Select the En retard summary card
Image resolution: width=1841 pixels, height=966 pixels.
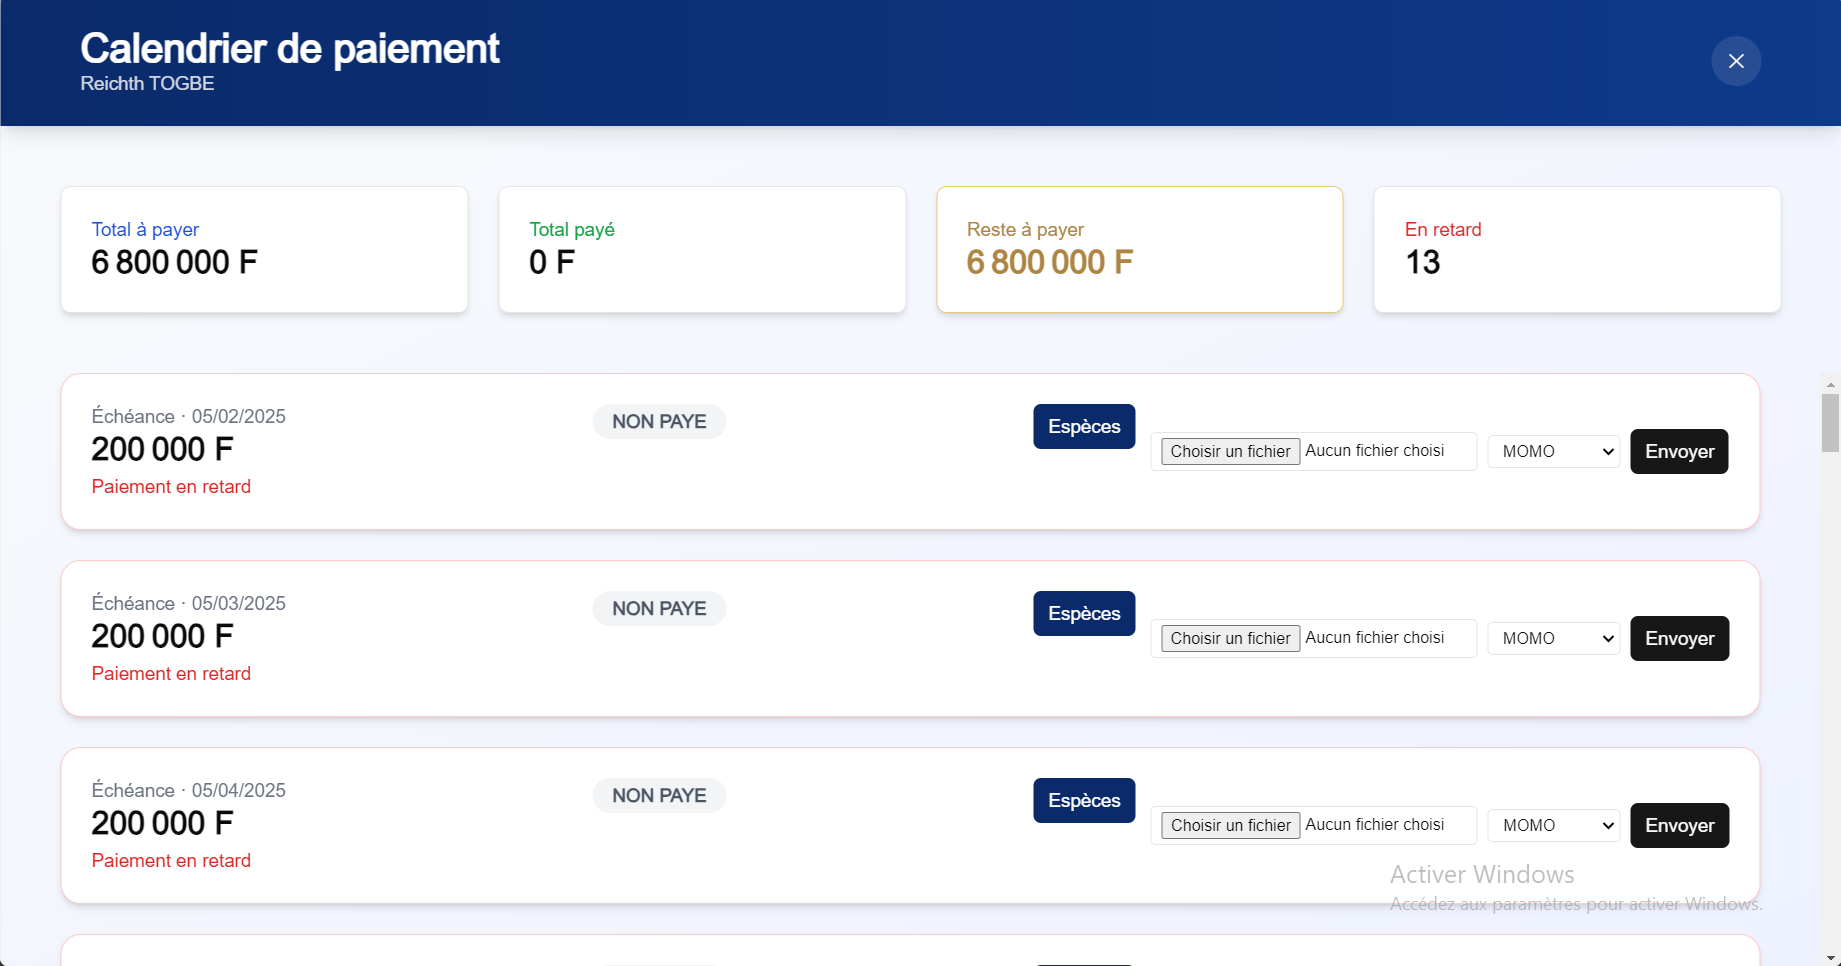tap(1577, 250)
